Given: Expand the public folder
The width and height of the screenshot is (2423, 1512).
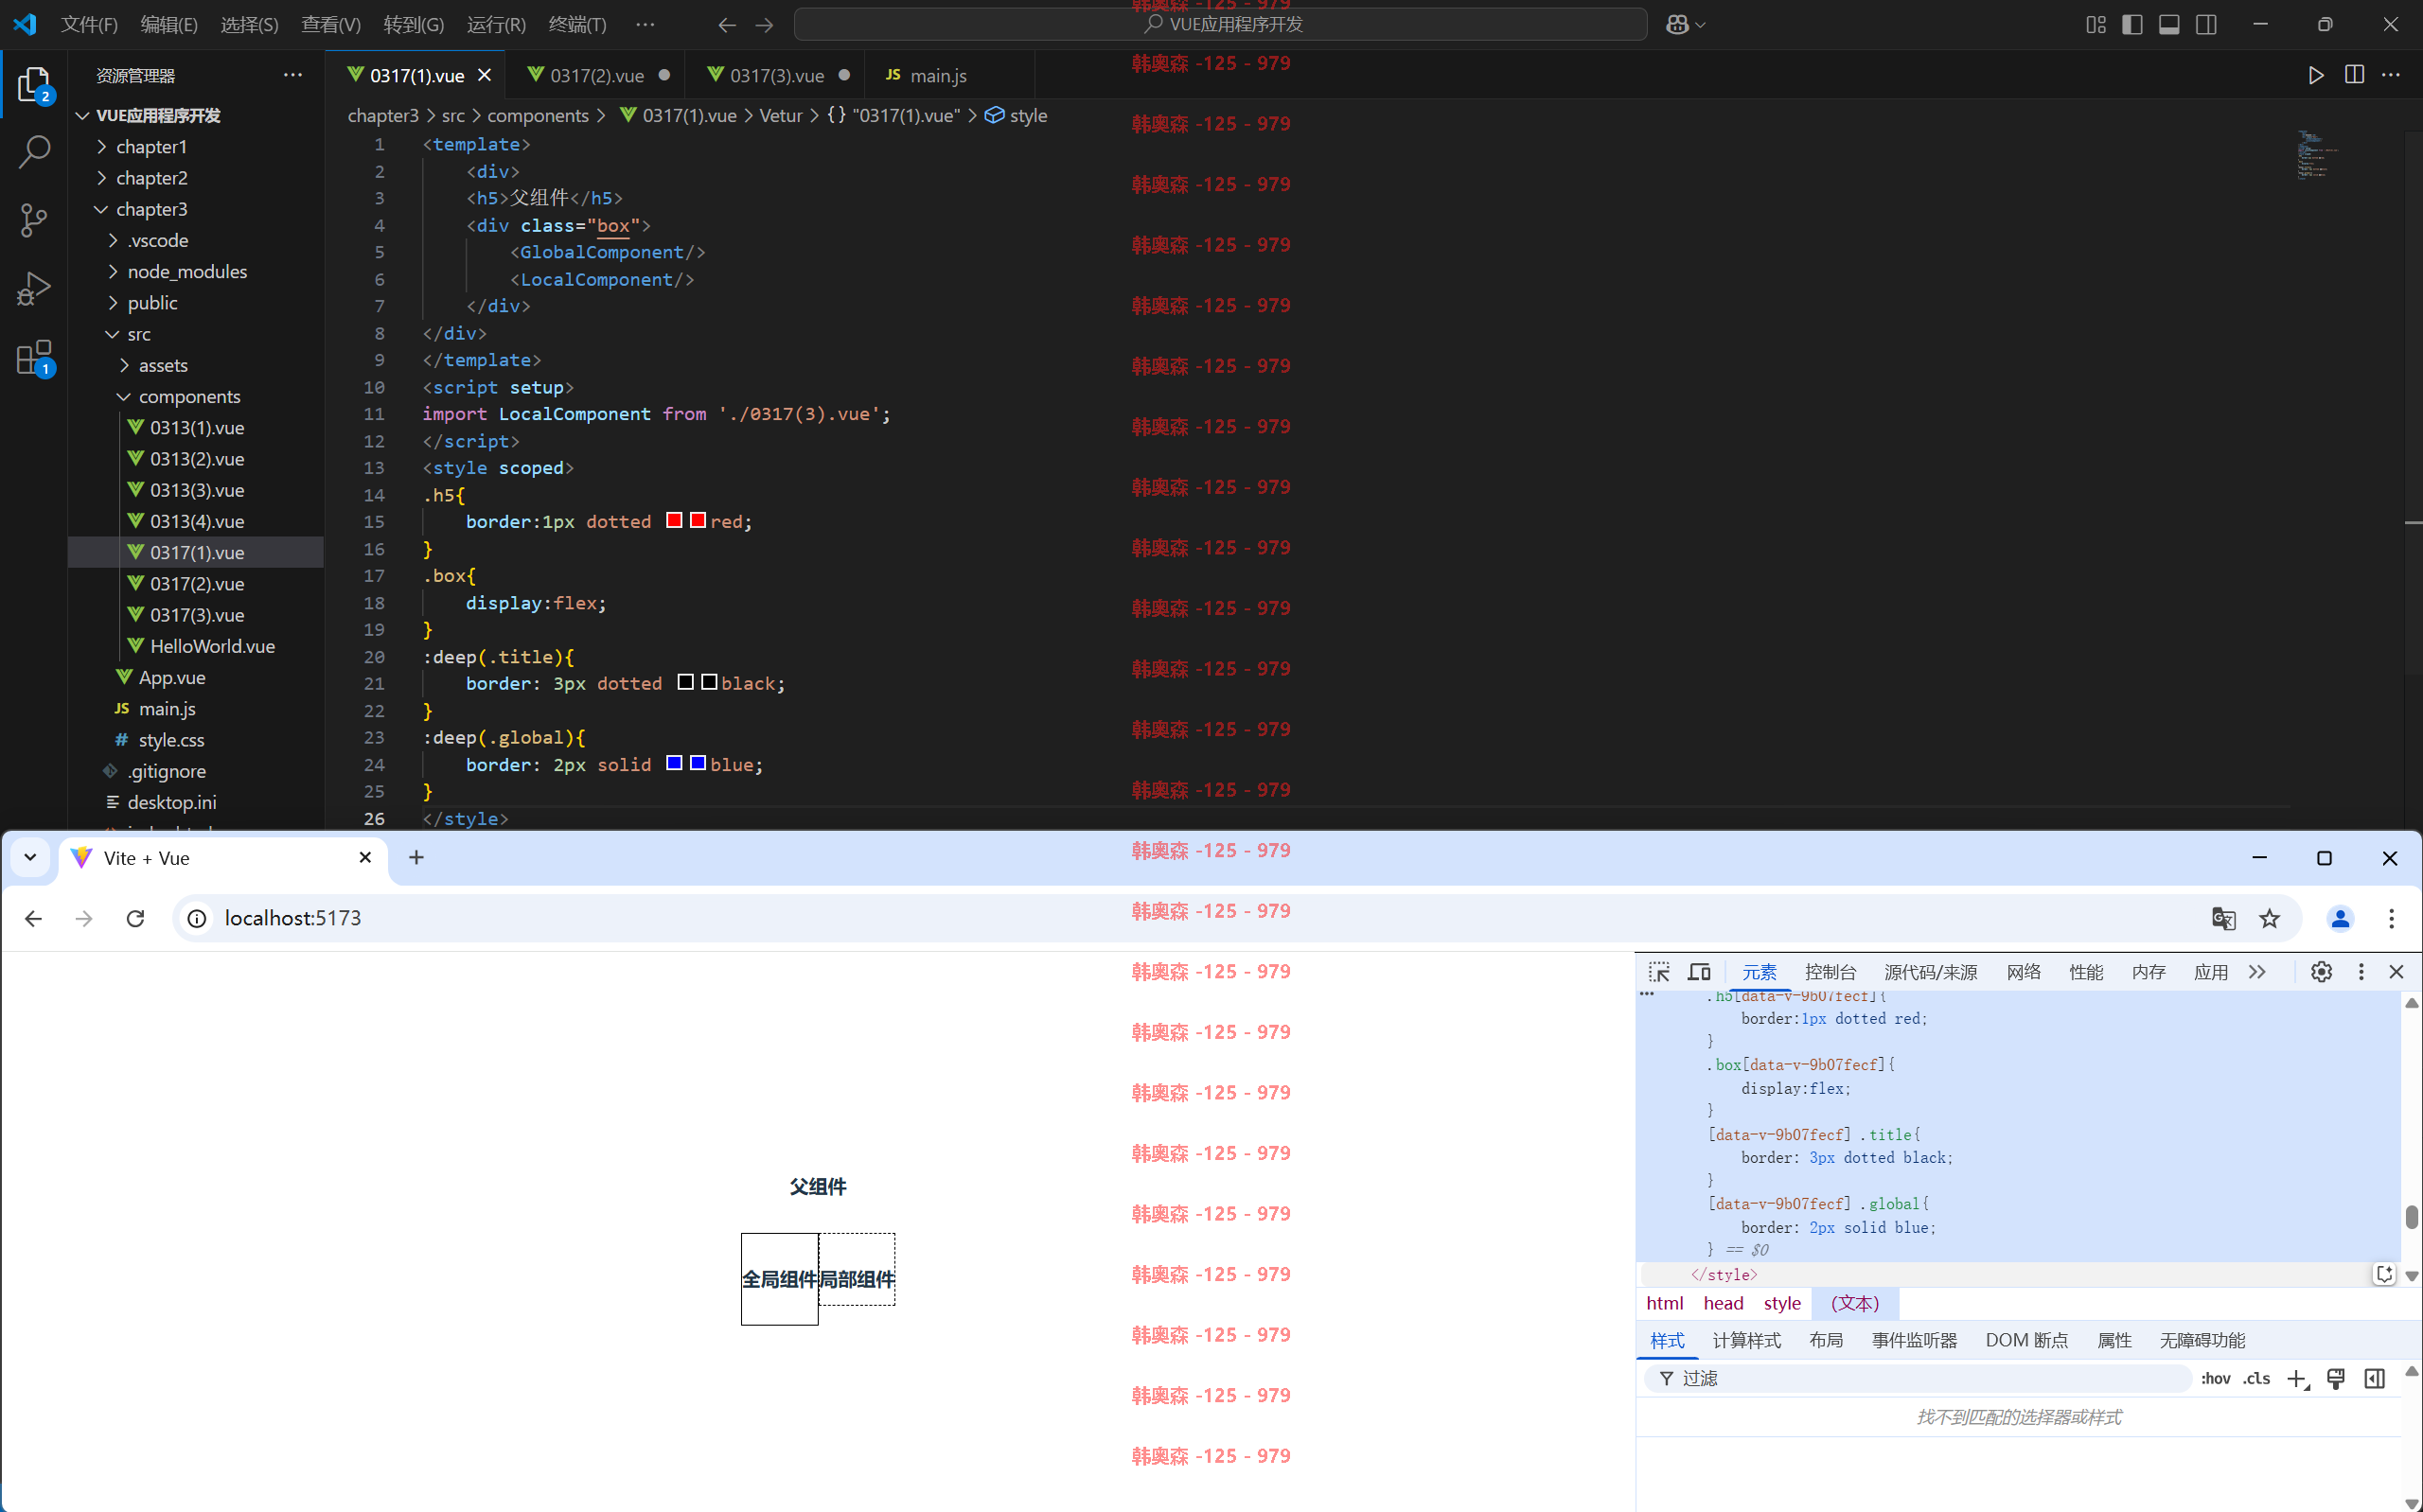Looking at the screenshot, I should click(196, 303).
